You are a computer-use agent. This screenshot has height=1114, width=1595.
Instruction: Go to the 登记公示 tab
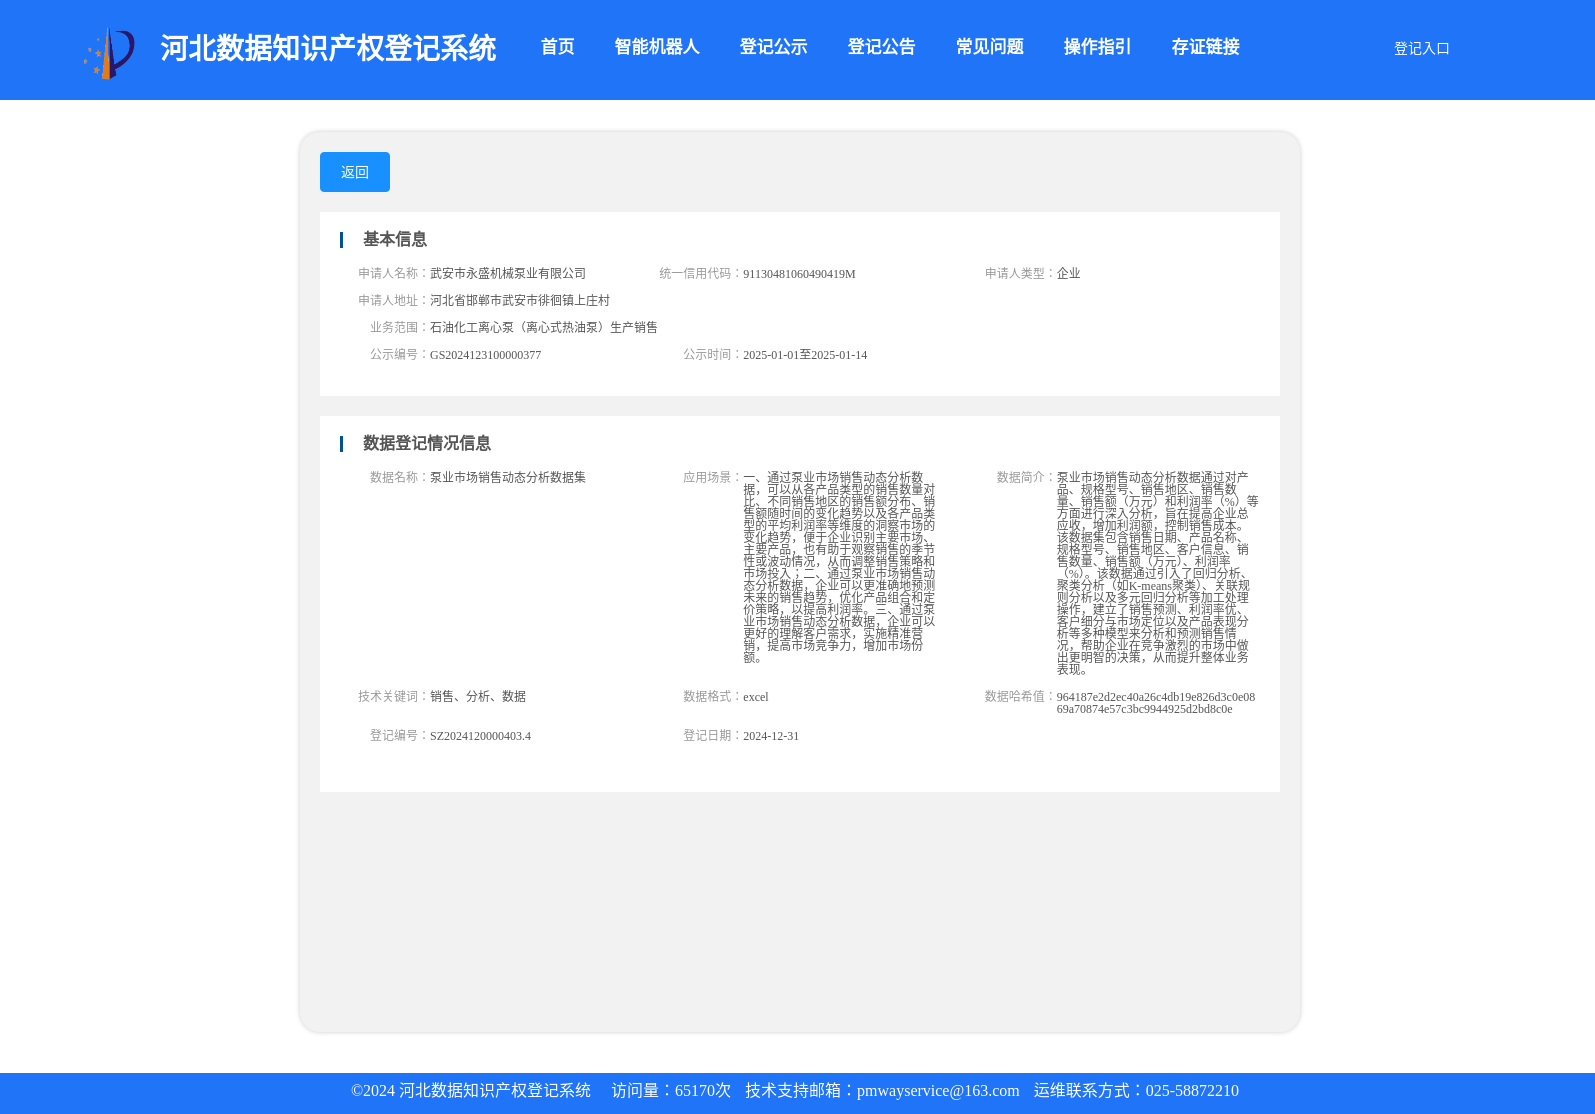click(x=773, y=47)
